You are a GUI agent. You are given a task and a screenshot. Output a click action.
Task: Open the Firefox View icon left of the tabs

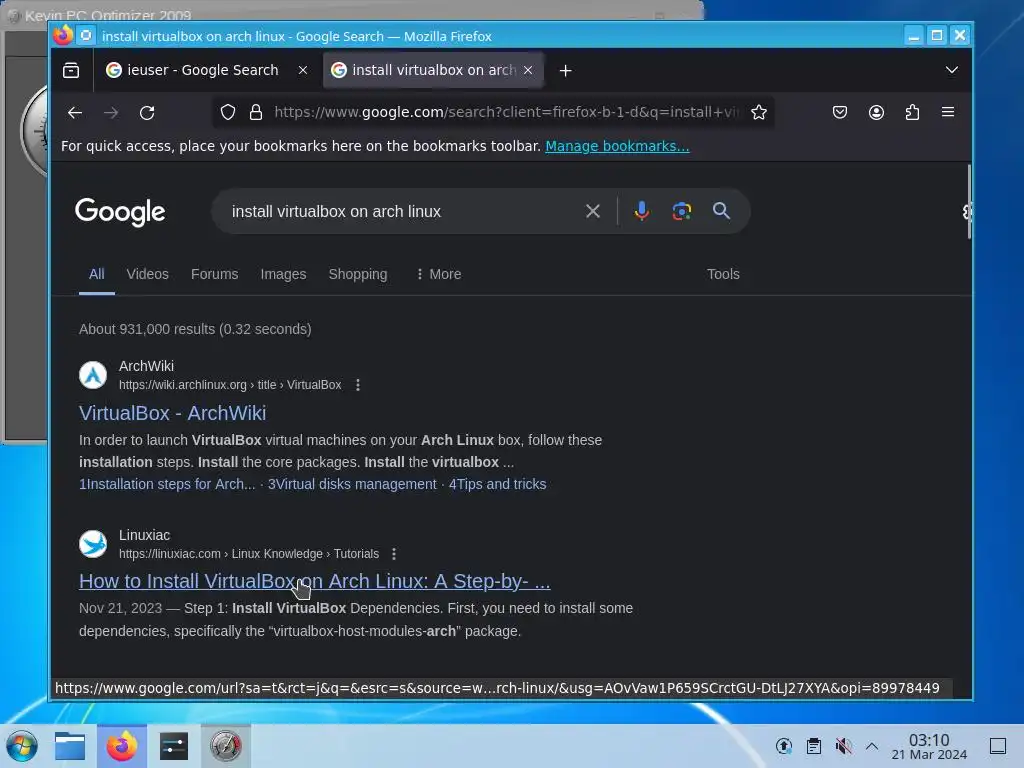[71, 70]
